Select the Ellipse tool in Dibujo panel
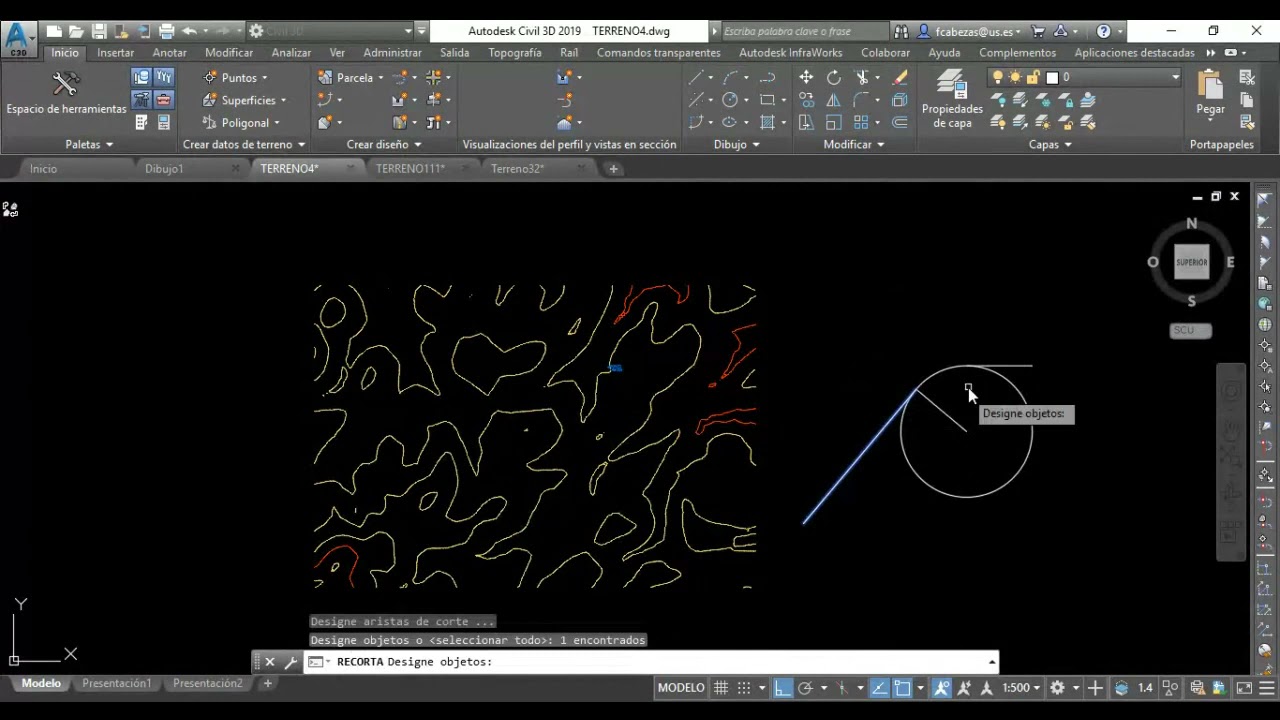 click(730, 123)
